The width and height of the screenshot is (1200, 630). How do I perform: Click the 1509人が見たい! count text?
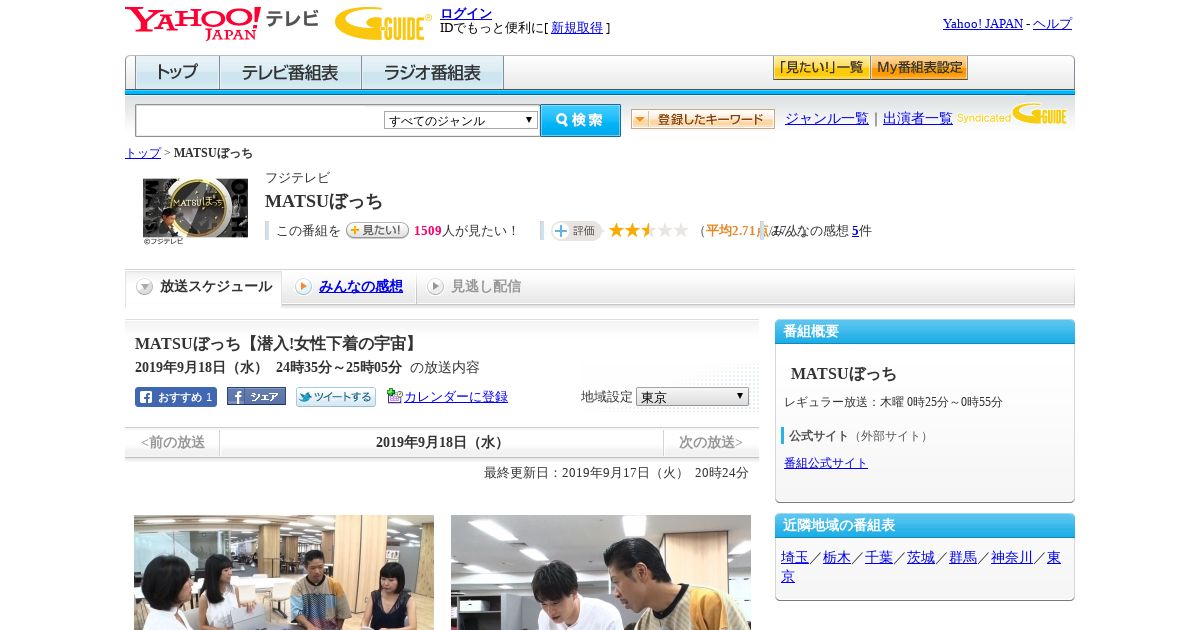coord(466,231)
